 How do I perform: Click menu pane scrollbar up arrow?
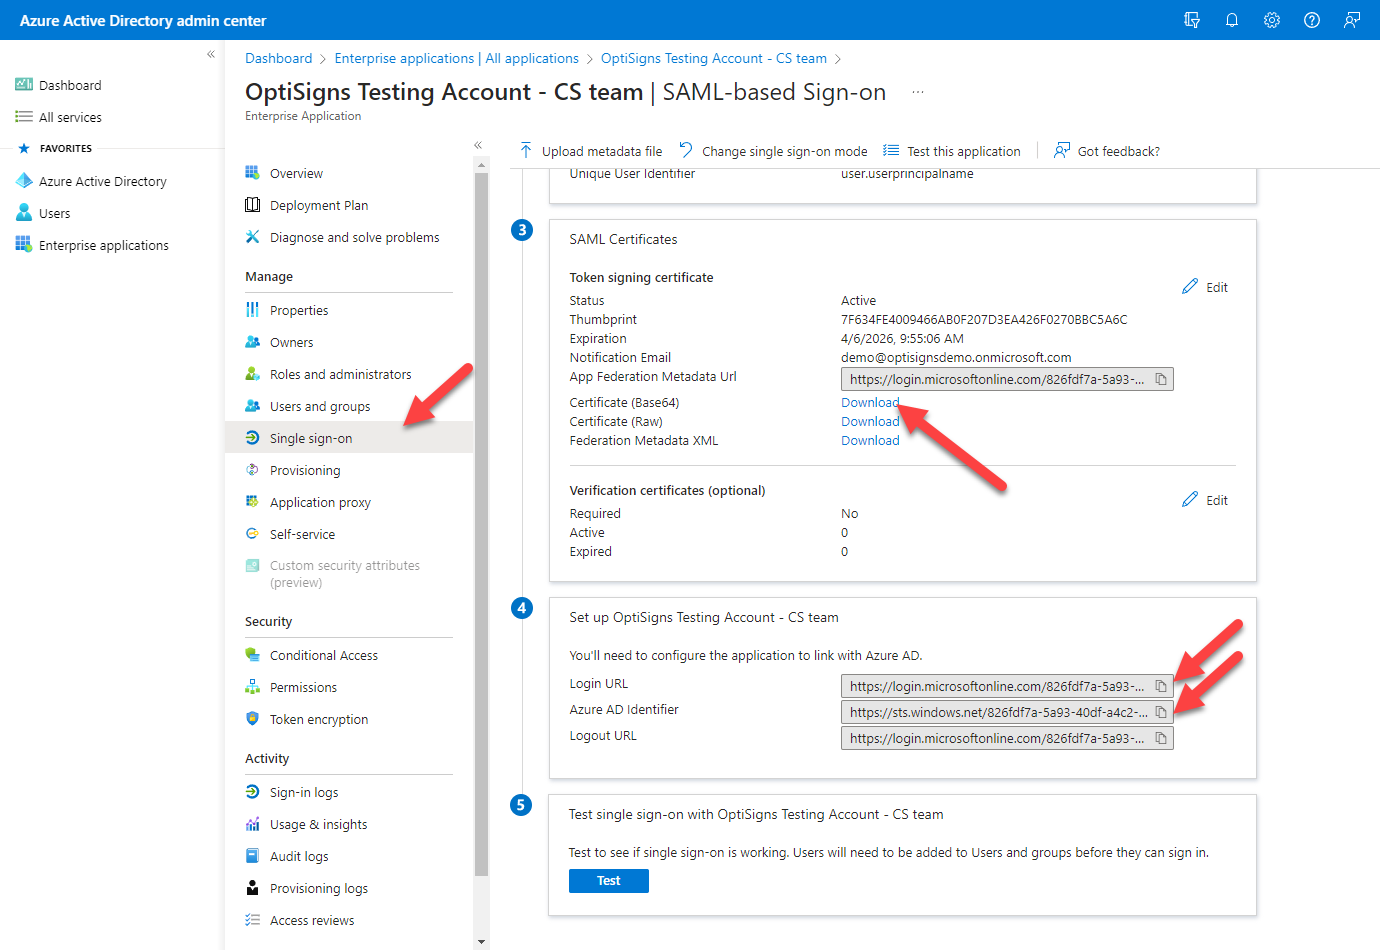tap(482, 164)
